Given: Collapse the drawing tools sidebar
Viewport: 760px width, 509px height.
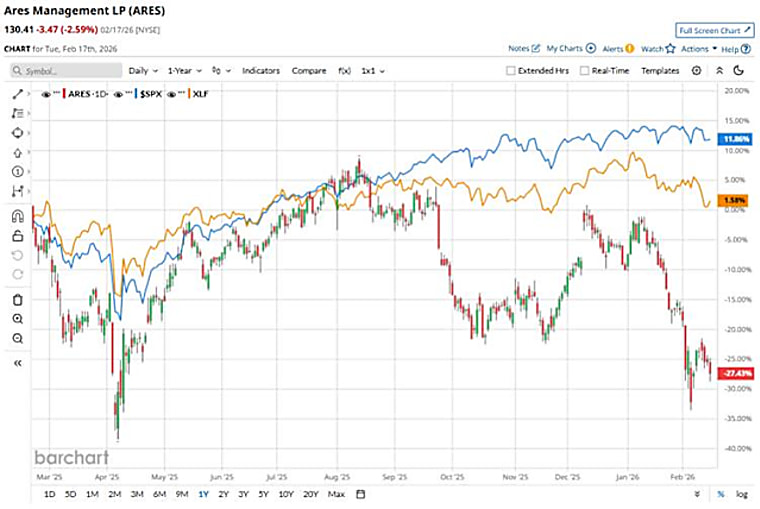Looking at the screenshot, I should (17, 363).
